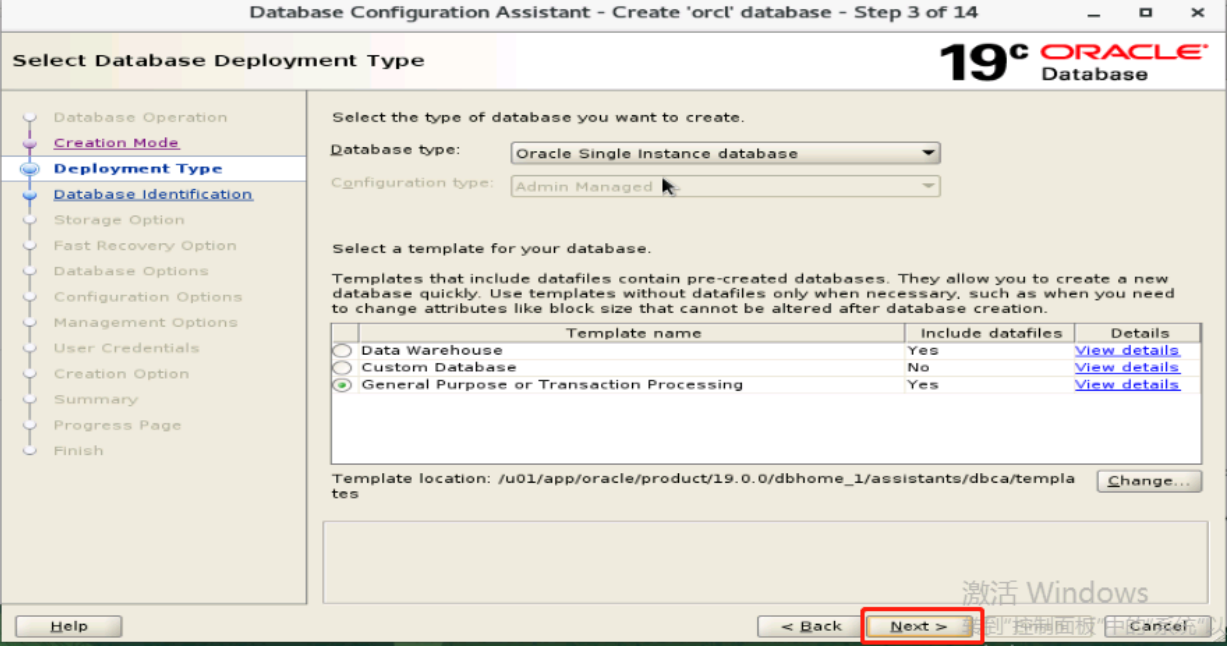Click the Include datafiles column header

990,333
